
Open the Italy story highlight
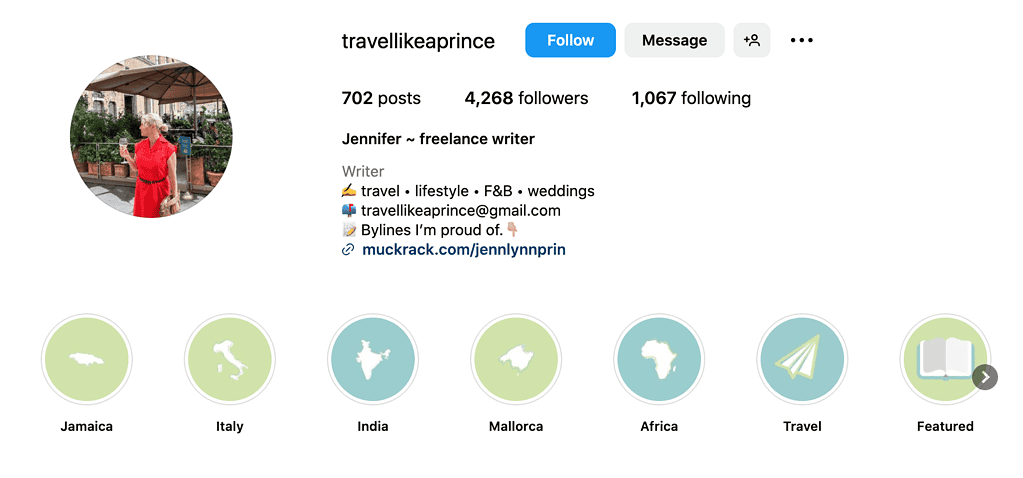coord(230,359)
